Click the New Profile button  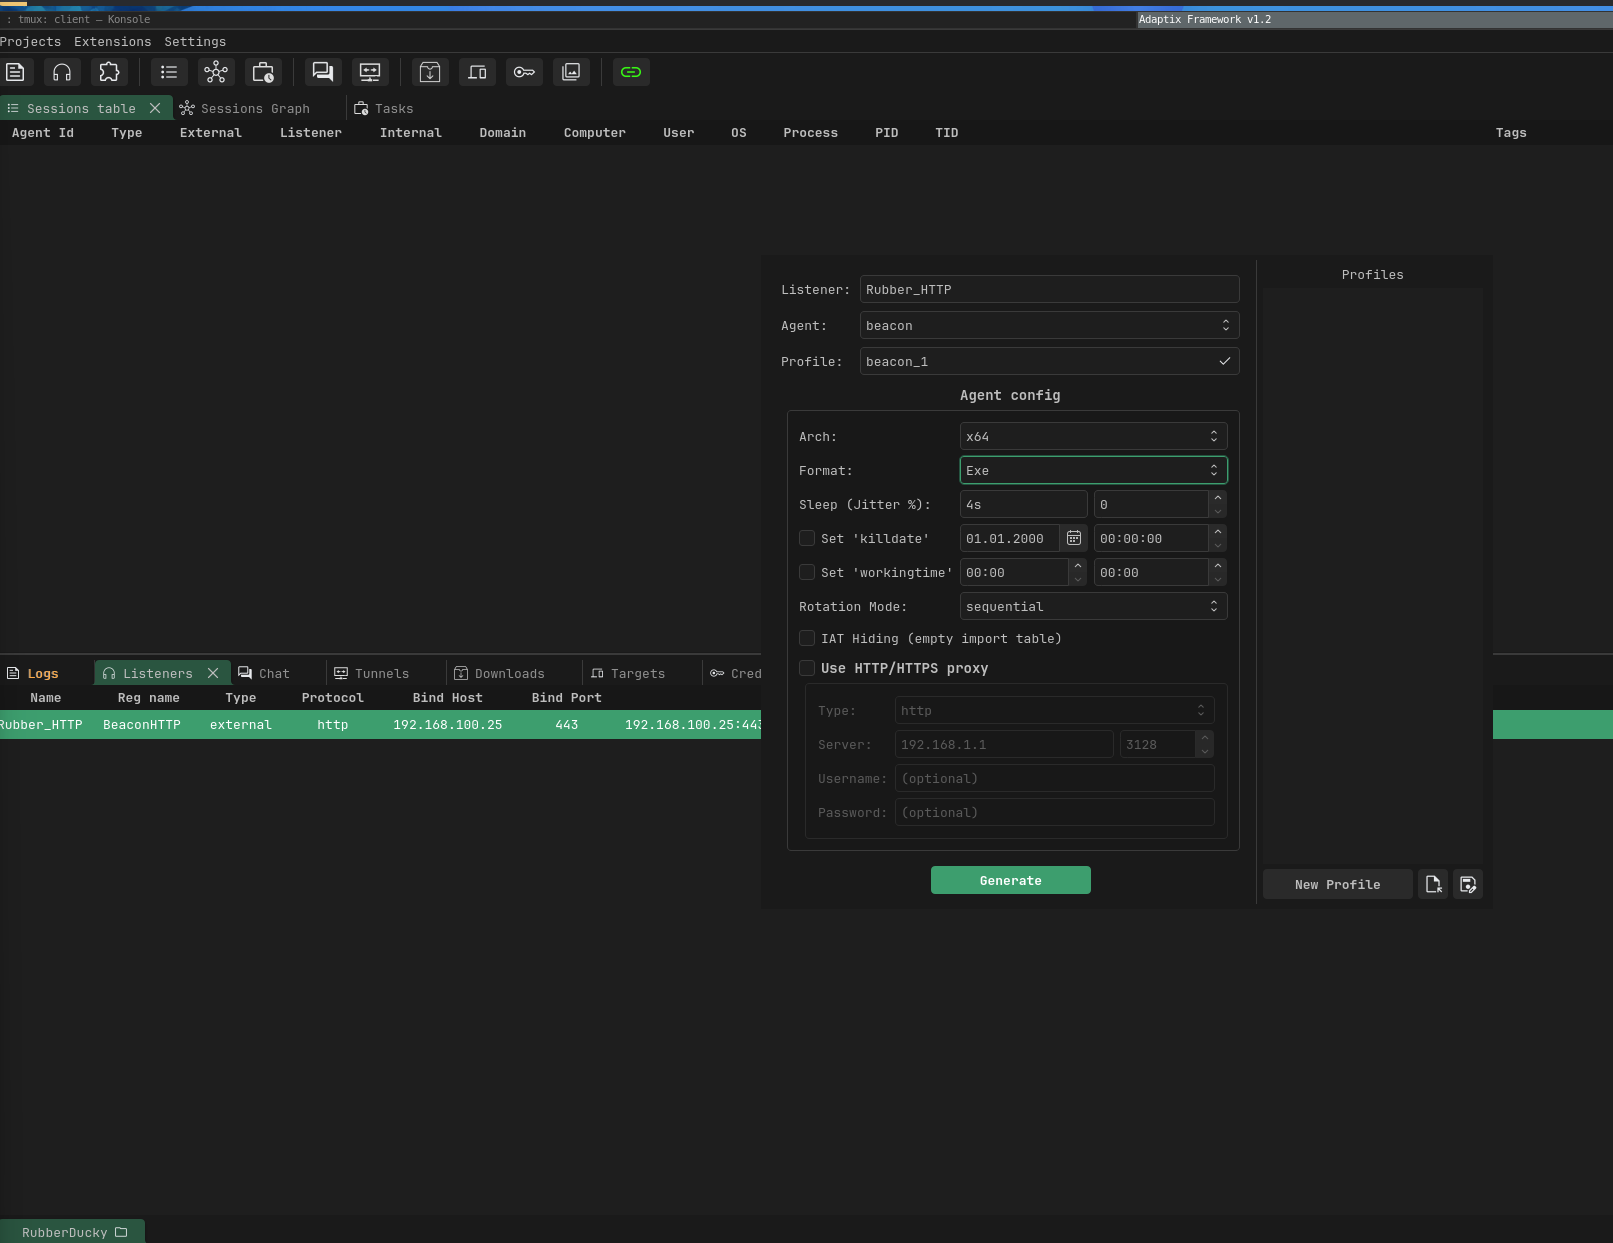click(1337, 884)
